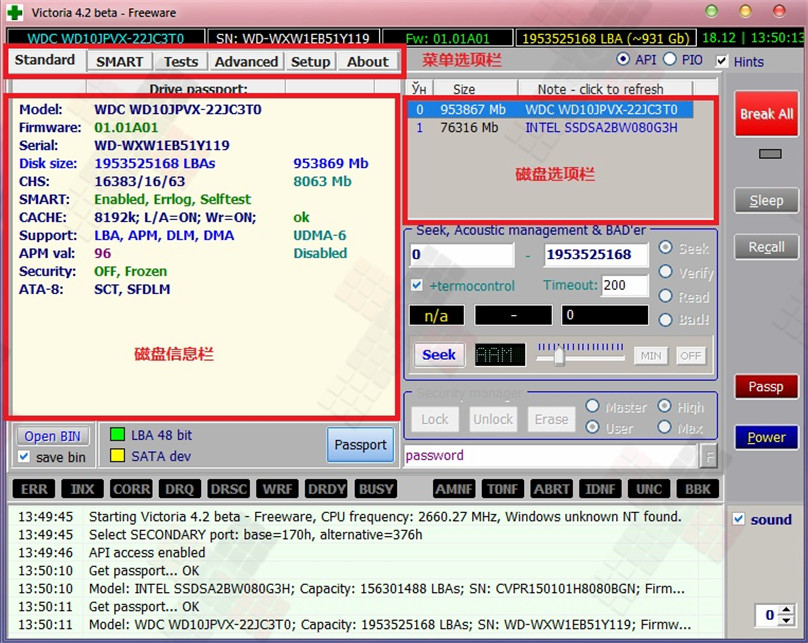Click the yellow SATA dev indicator
The width and height of the screenshot is (808, 643).
(117, 455)
